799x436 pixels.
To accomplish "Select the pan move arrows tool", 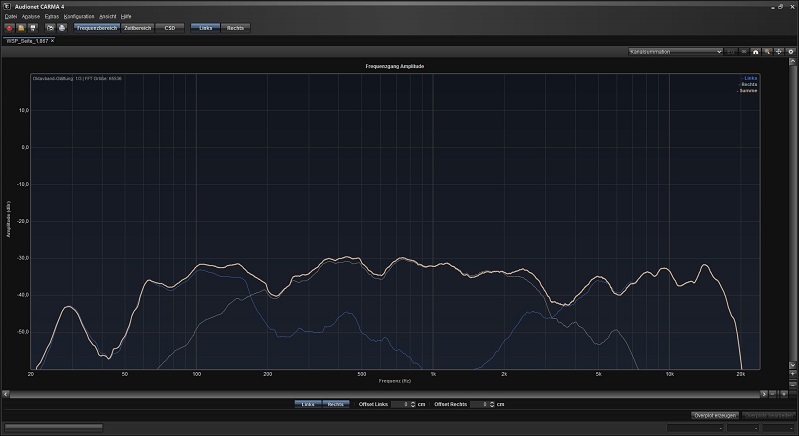I will [x=780, y=51].
